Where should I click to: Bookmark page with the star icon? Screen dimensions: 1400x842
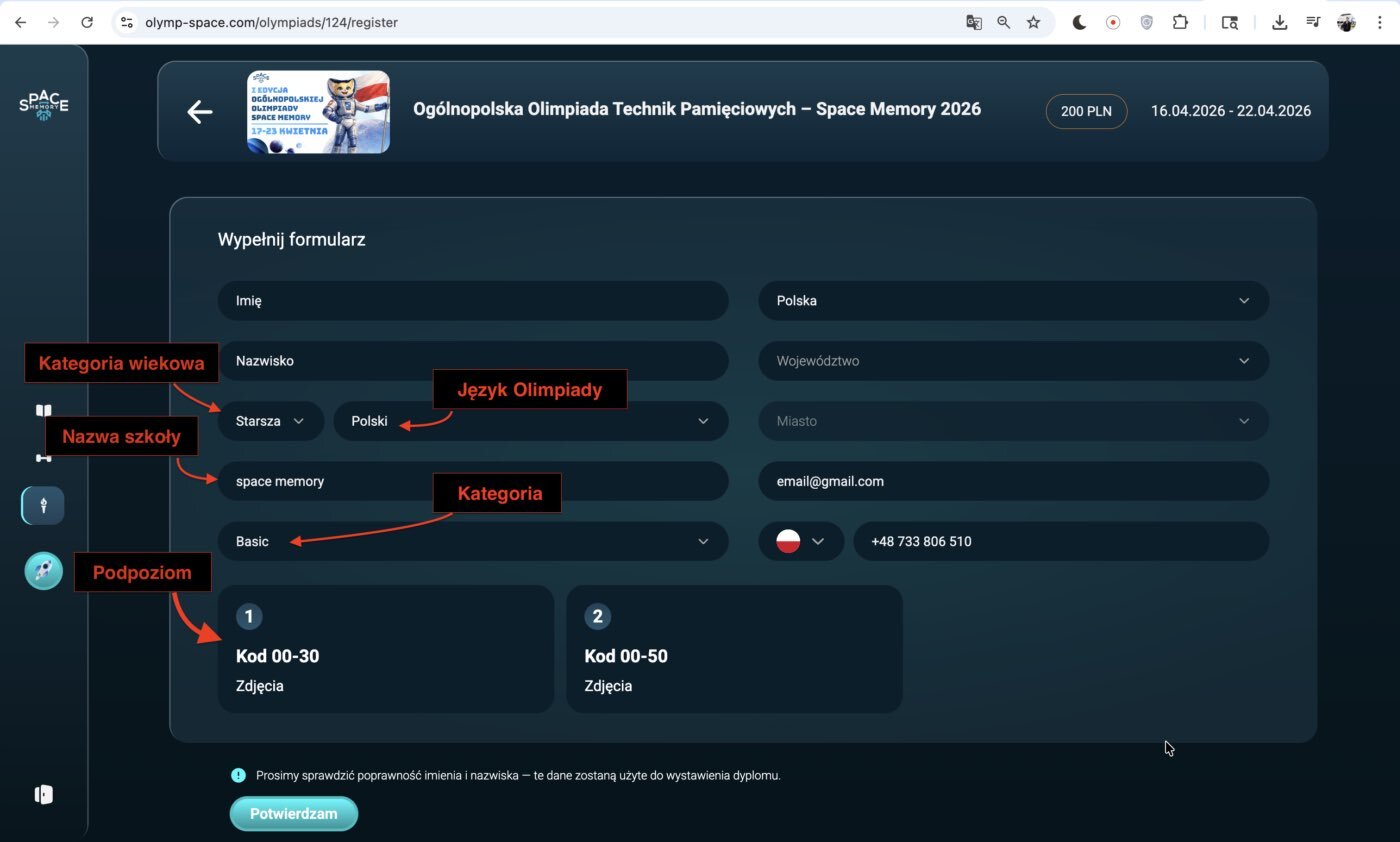click(x=1033, y=22)
